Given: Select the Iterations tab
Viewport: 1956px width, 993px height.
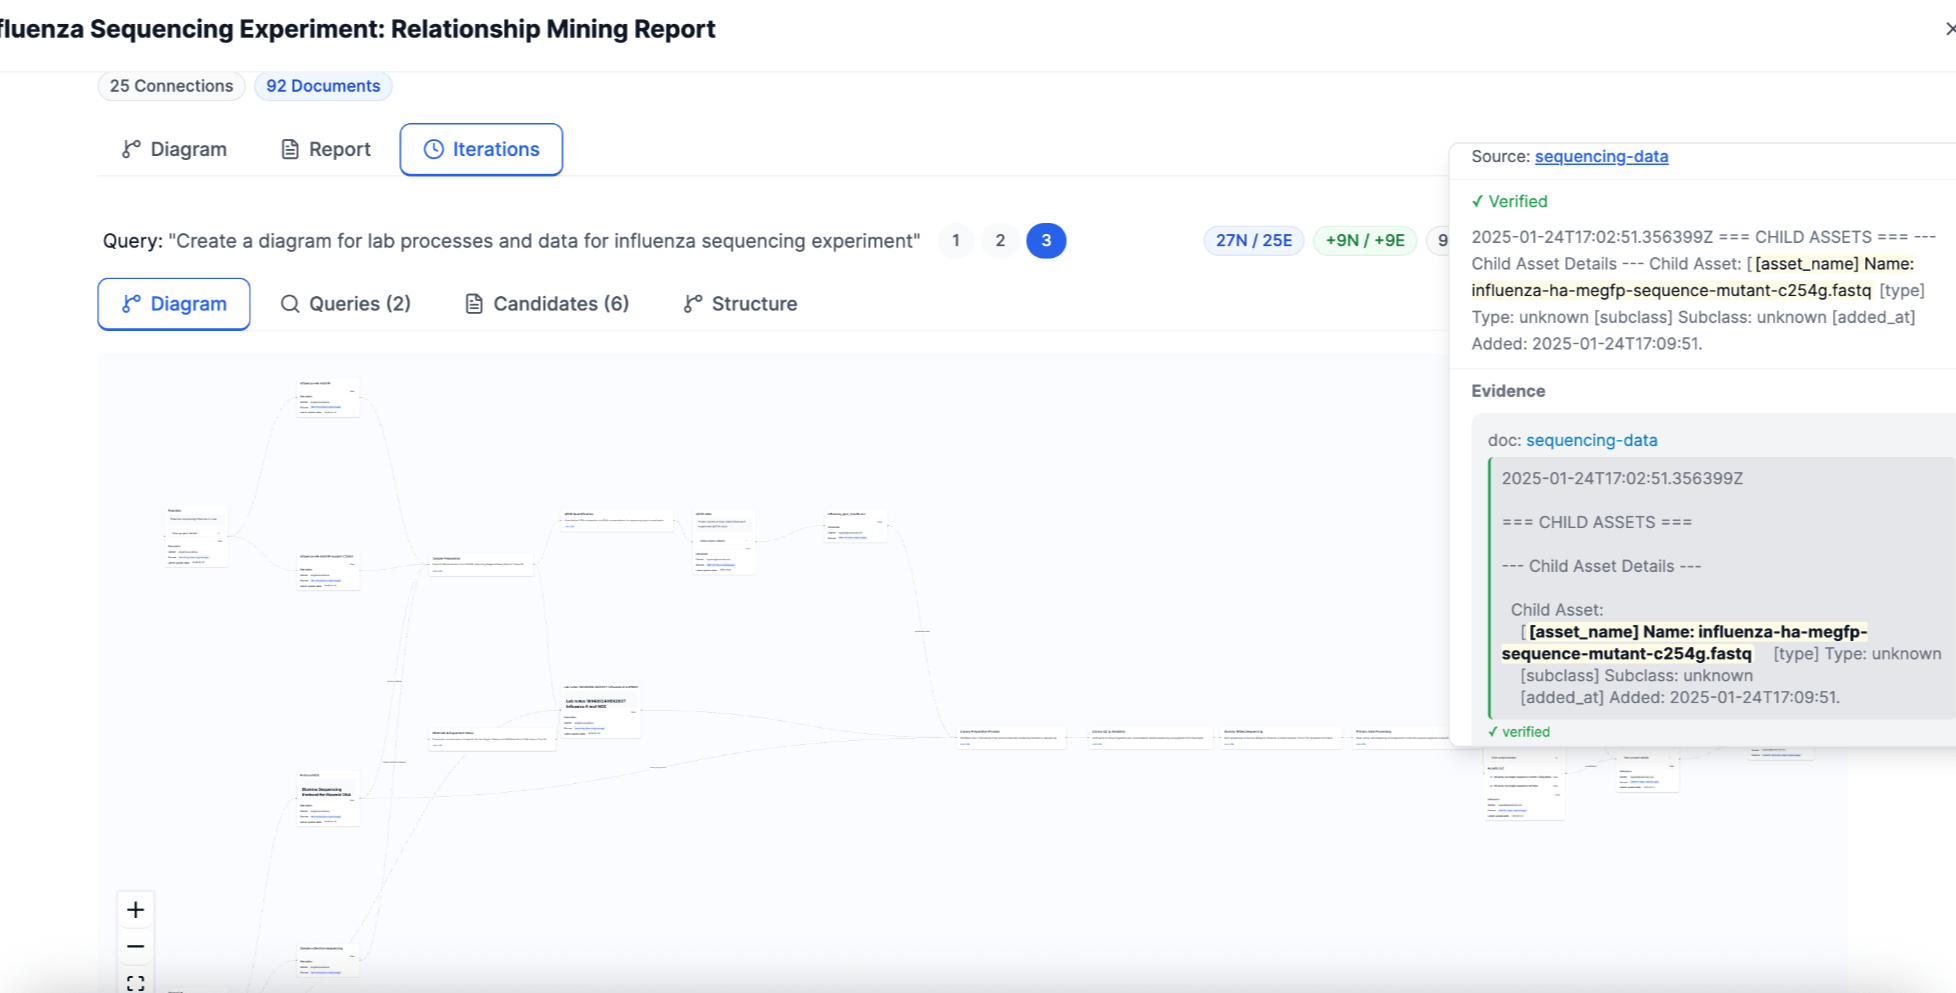Looking at the screenshot, I should pyautogui.click(x=481, y=149).
